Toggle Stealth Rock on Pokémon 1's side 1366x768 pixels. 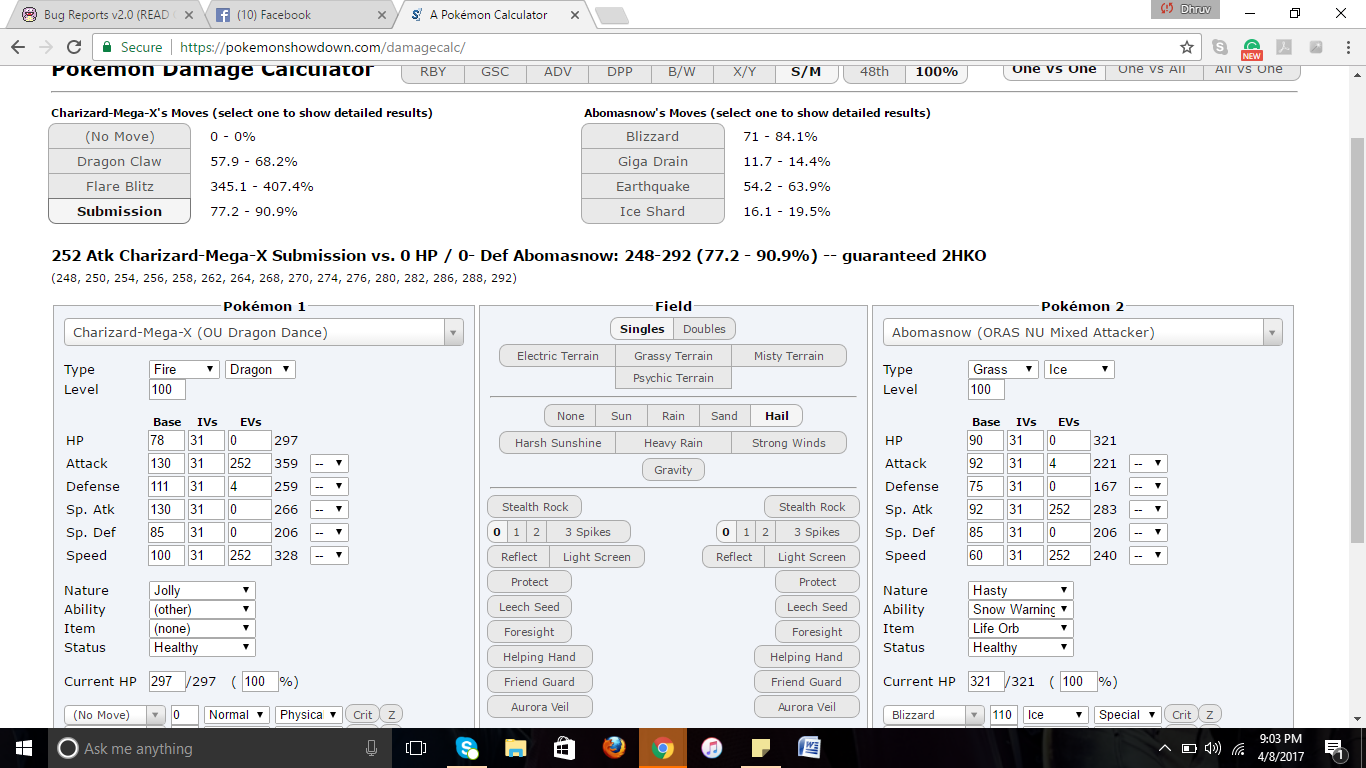tap(534, 507)
